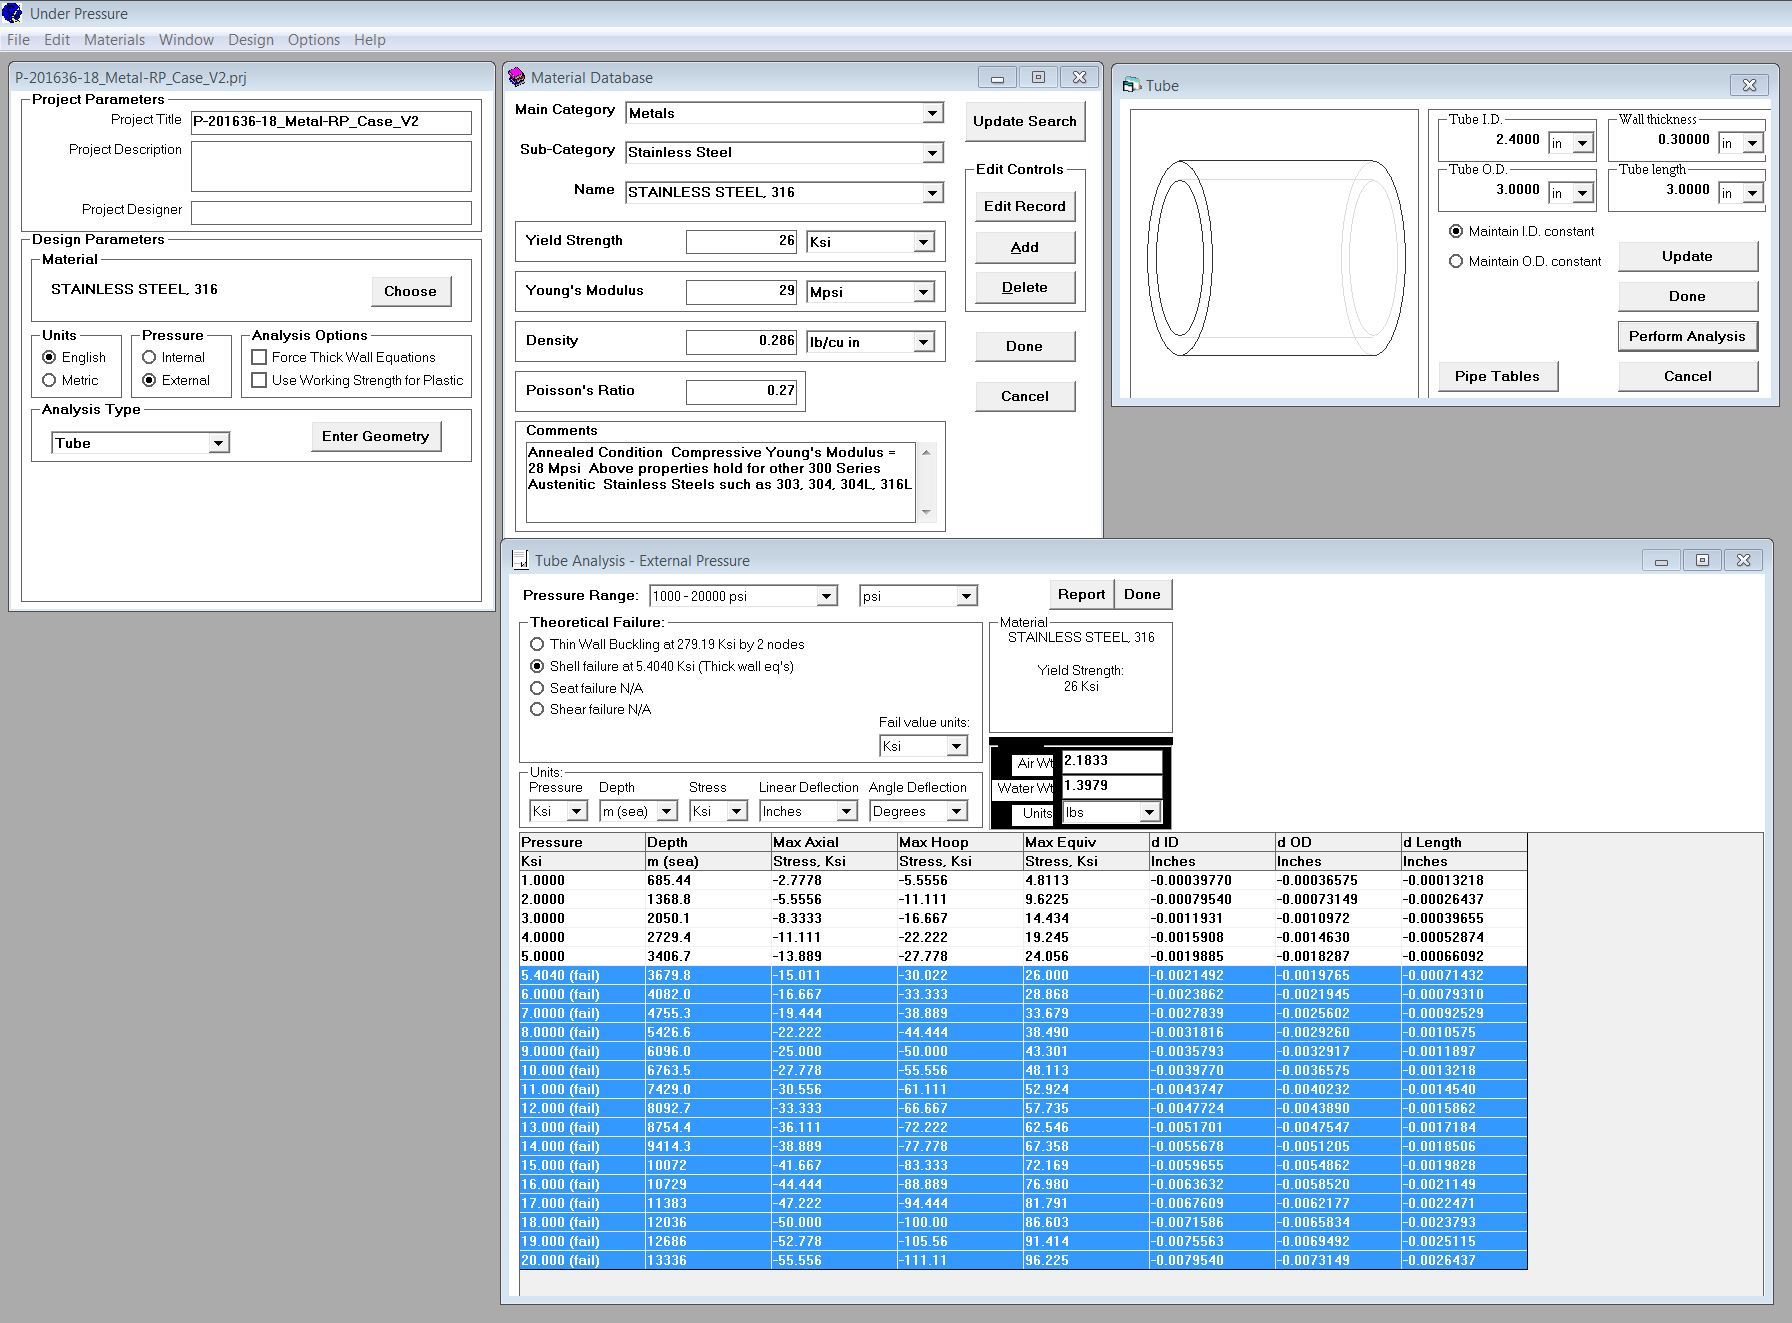Select Maintain O.D. constant option
Screen dimensions: 1792x1323
pos(1456,261)
